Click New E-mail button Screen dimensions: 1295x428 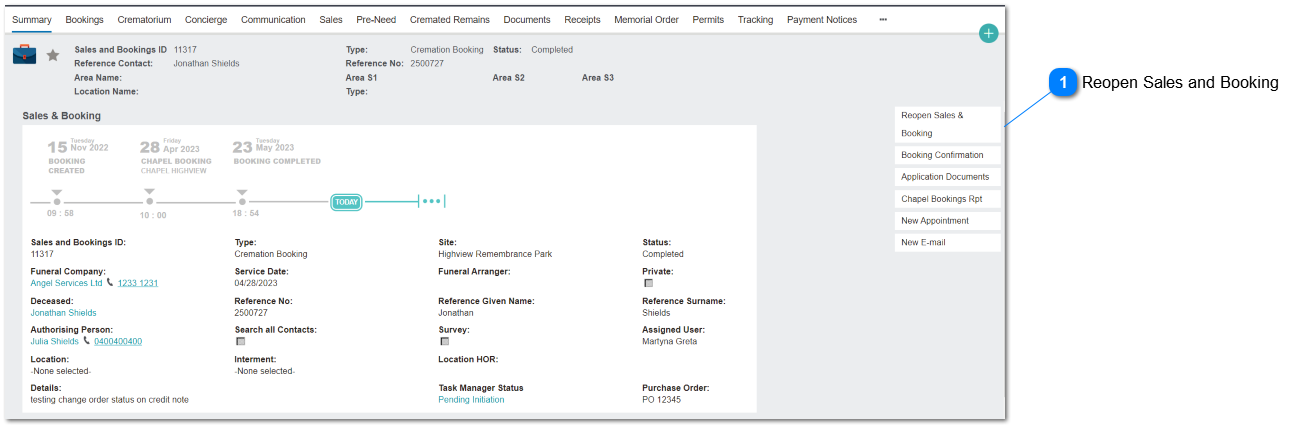(947, 243)
